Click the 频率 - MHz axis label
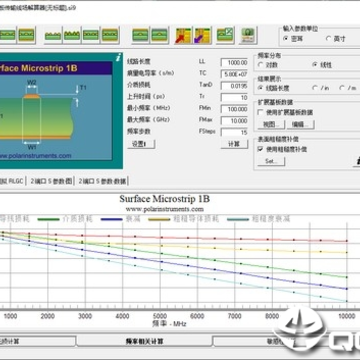Image resolution: width=360 pixels, height=360 pixels. (169, 323)
